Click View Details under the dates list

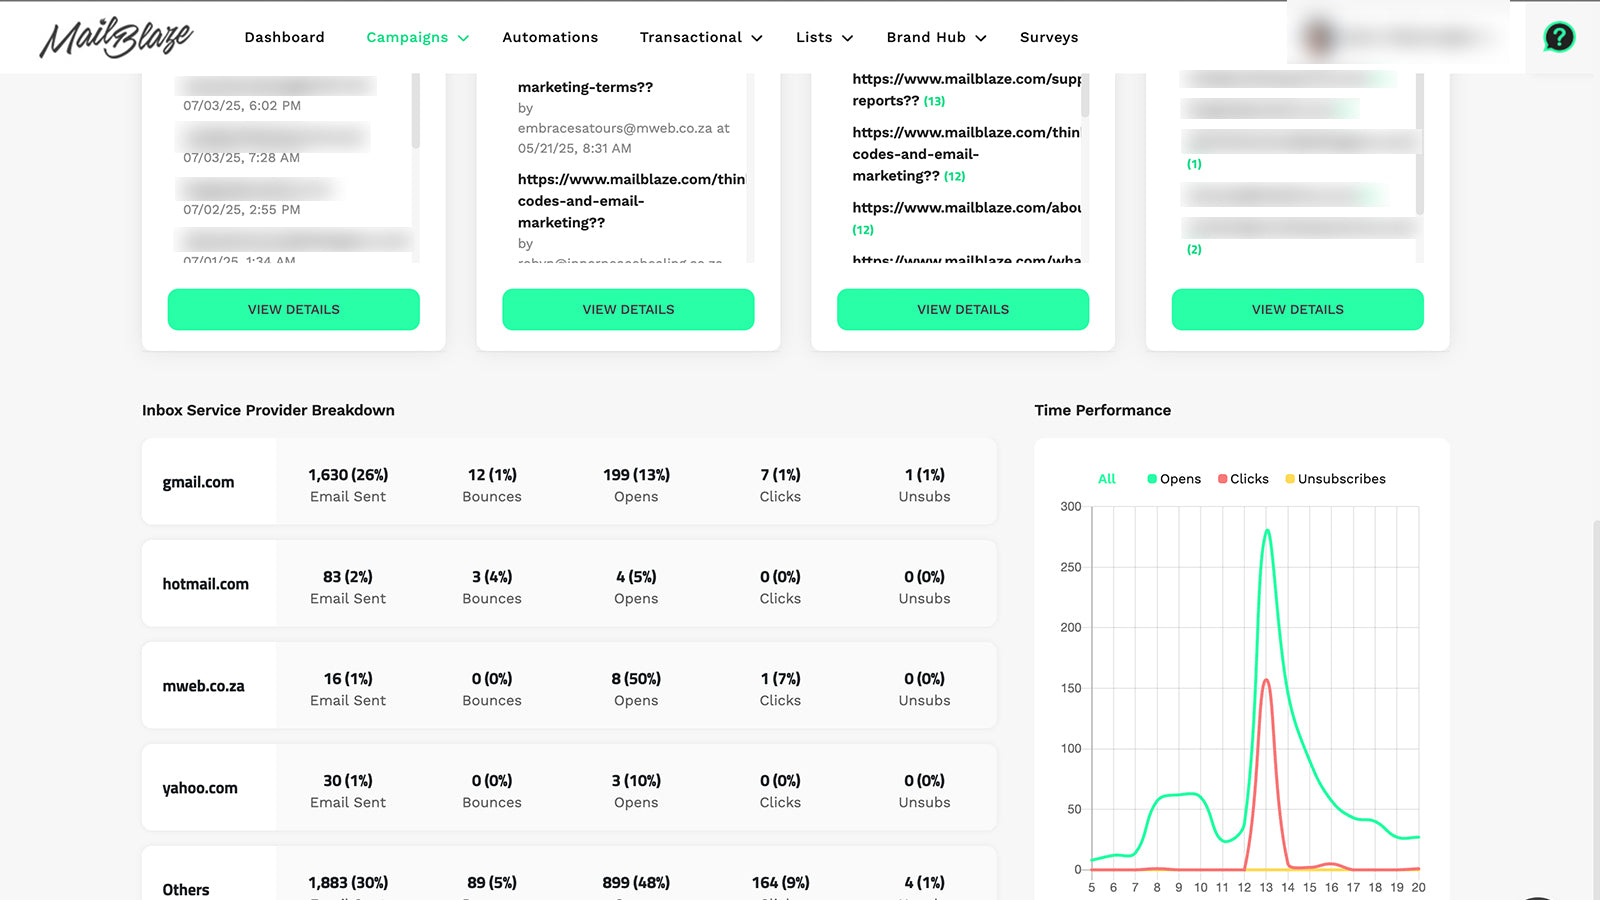click(x=294, y=309)
